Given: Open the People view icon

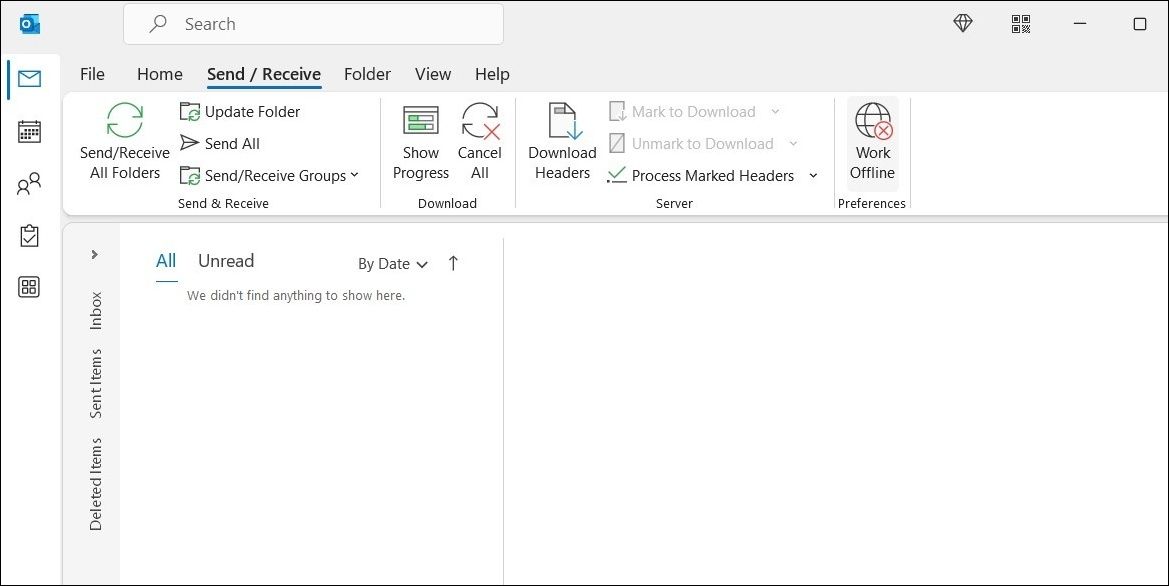Looking at the screenshot, I should (29, 183).
